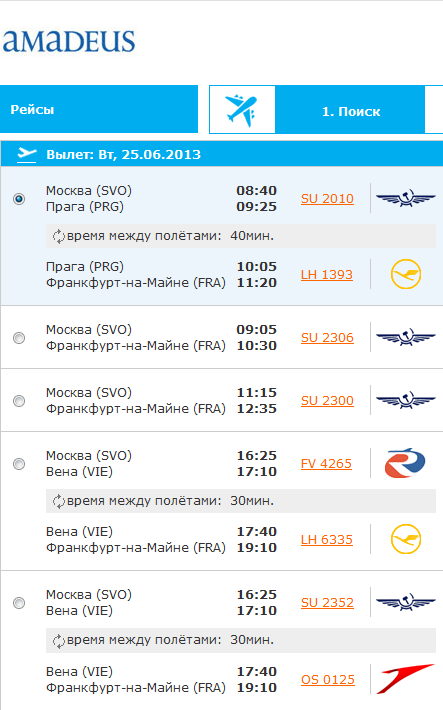443x710 pixels.
Task: Open the LH 1393 flight link
Action: pyautogui.click(x=327, y=275)
